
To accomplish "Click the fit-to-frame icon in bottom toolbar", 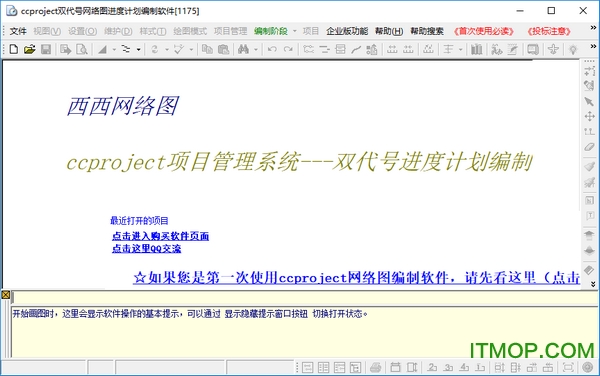I will [x=568, y=368].
